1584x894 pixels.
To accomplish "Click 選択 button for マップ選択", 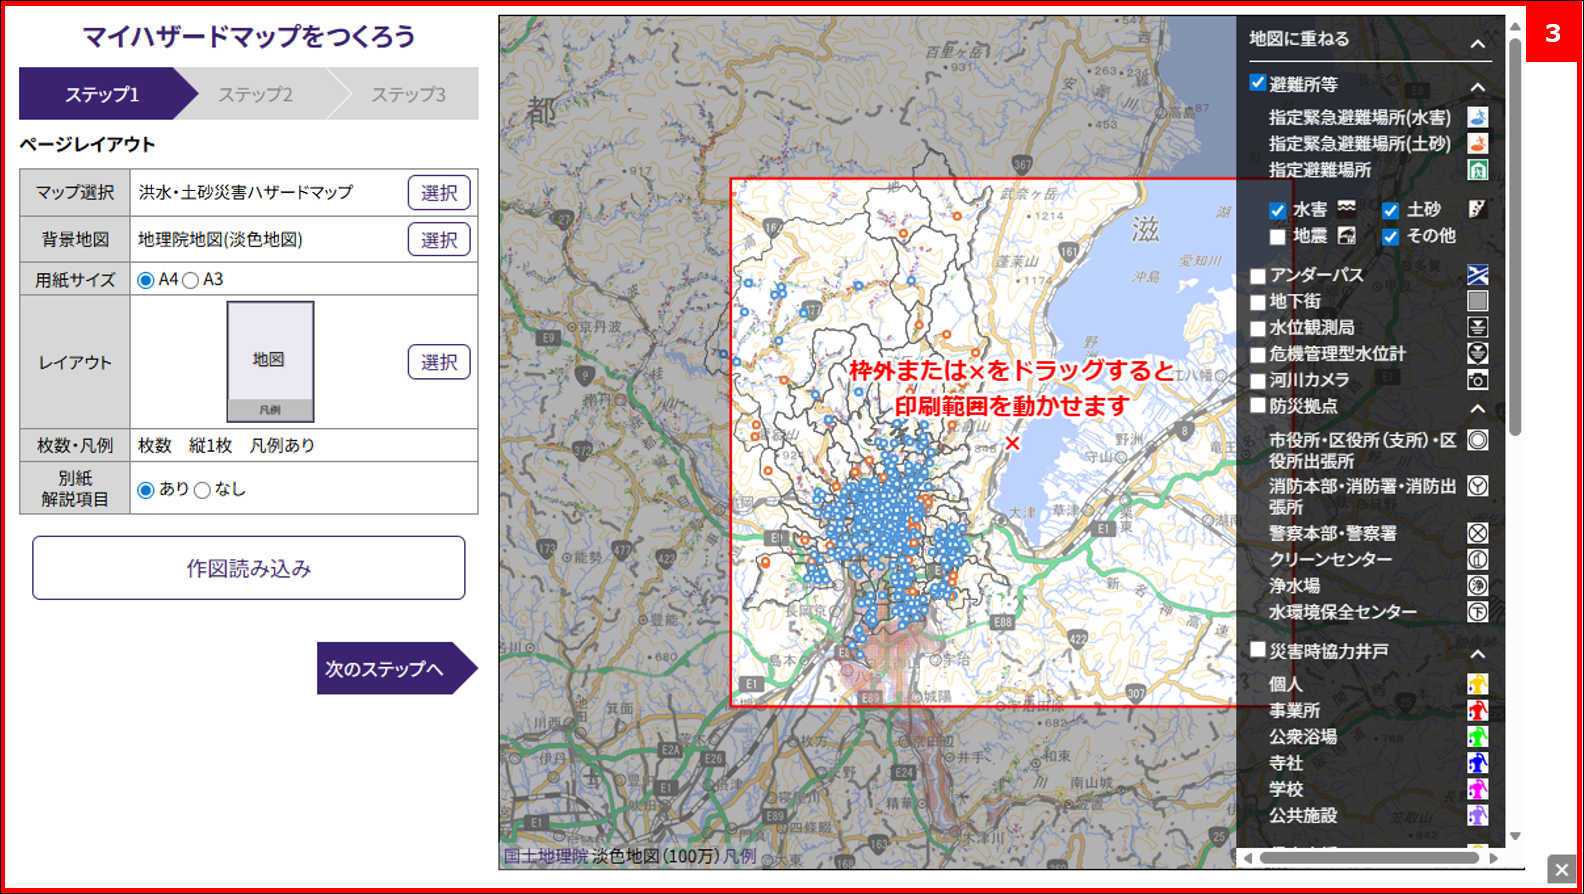I will [439, 193].
